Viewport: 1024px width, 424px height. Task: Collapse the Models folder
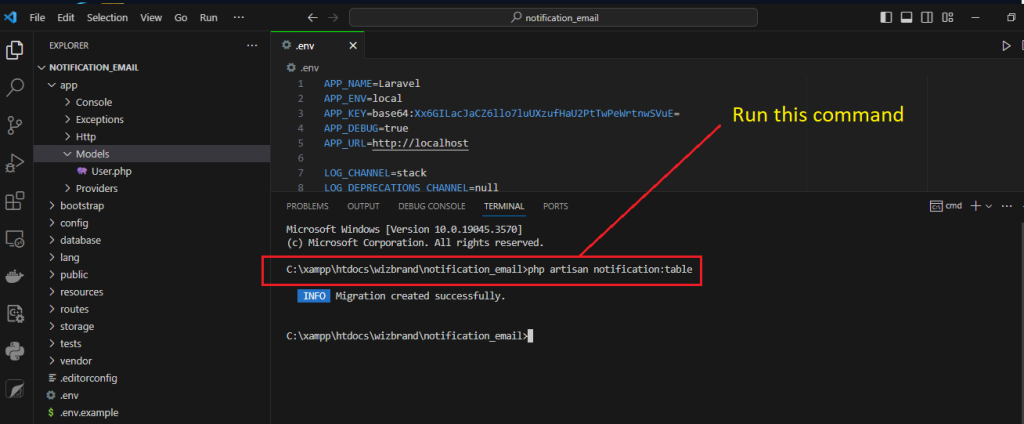click(x=92, y=154)
